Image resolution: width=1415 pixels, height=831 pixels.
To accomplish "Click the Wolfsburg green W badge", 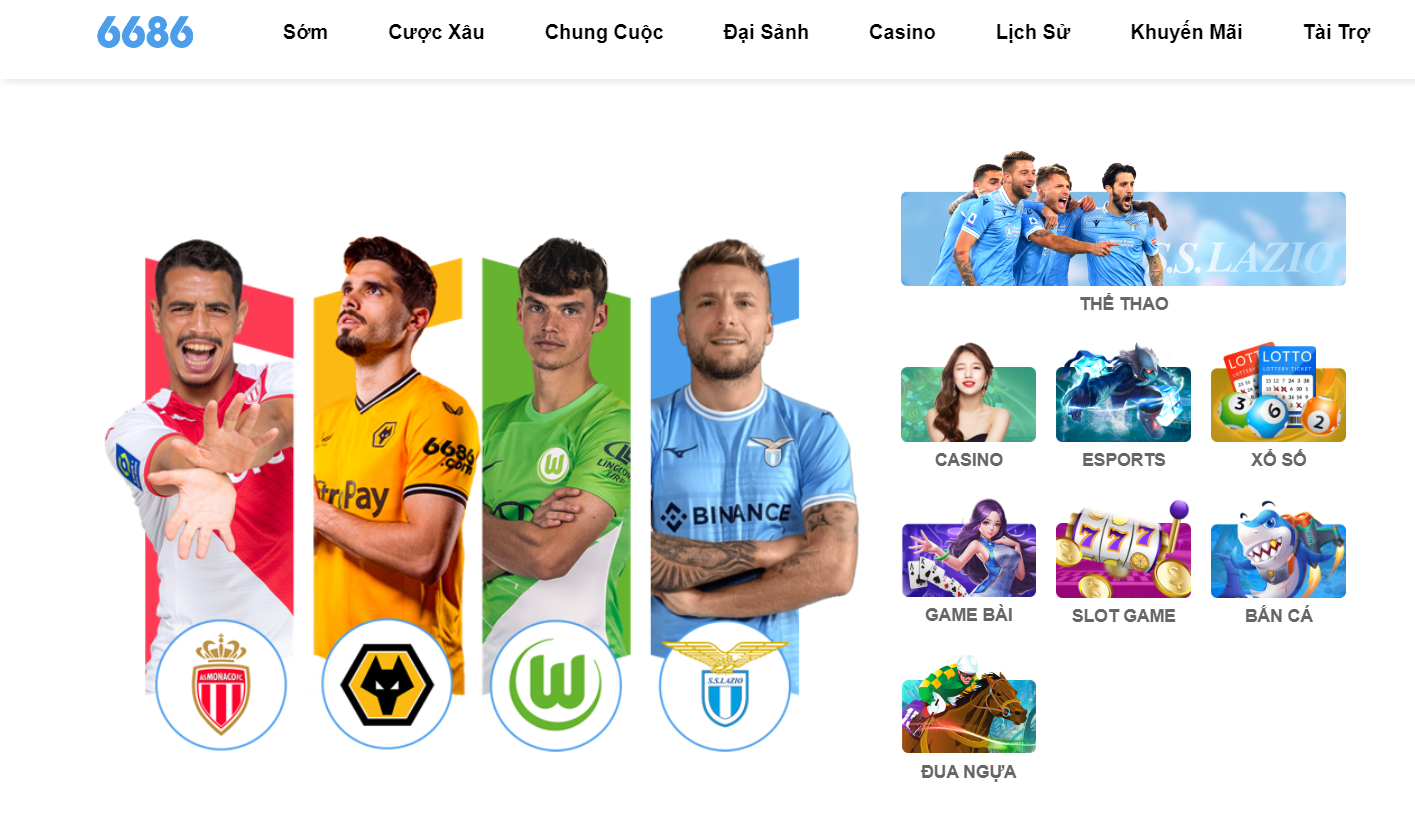I will pos(556,685).
